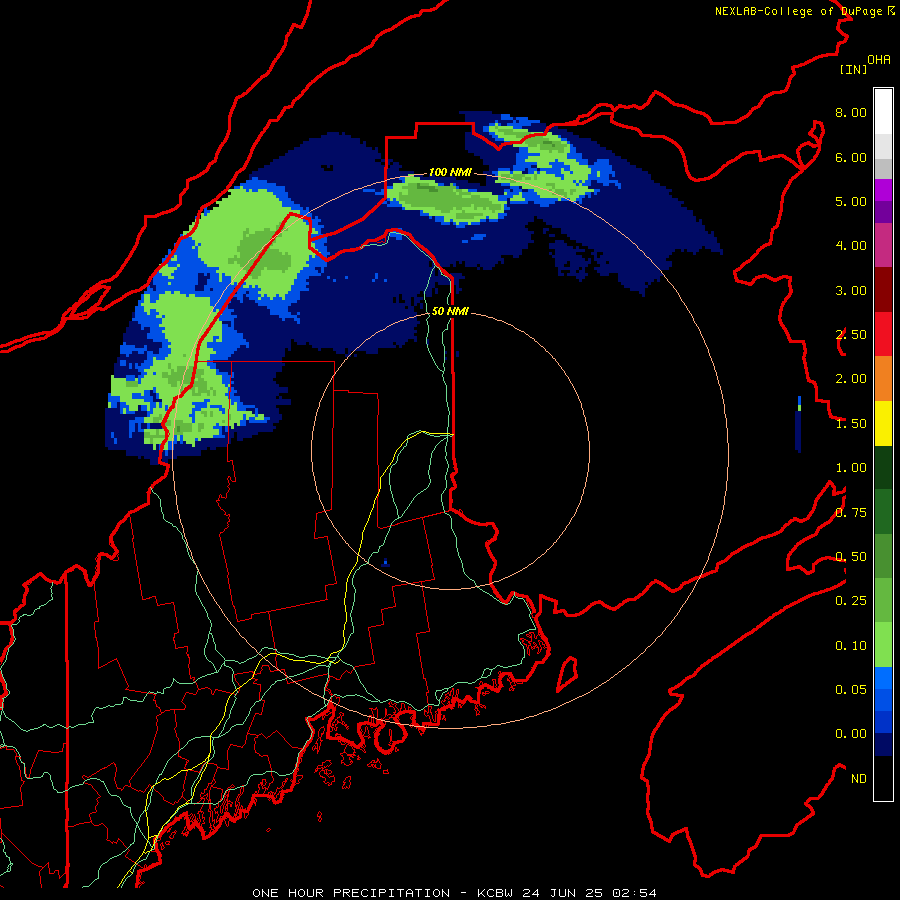Click the OHA product label
This screenshot has height=900, width=900.
(879, 60)
